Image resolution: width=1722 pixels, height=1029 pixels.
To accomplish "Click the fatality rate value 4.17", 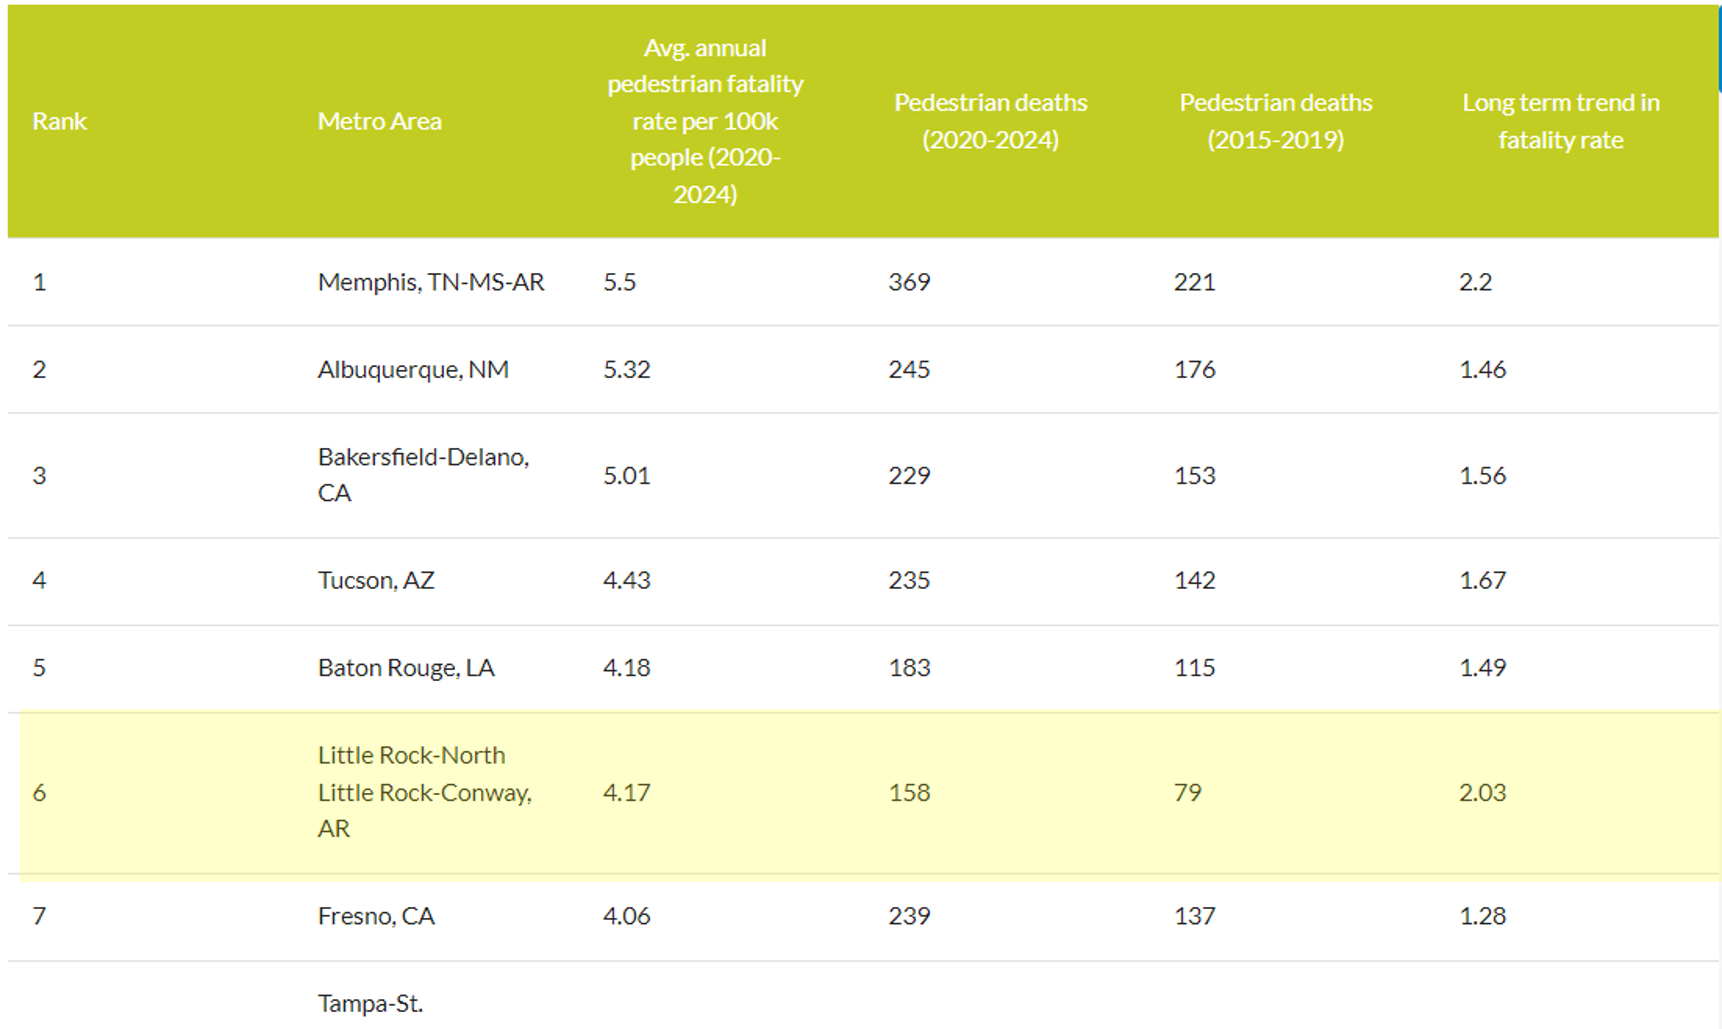I will click(626, 792).
